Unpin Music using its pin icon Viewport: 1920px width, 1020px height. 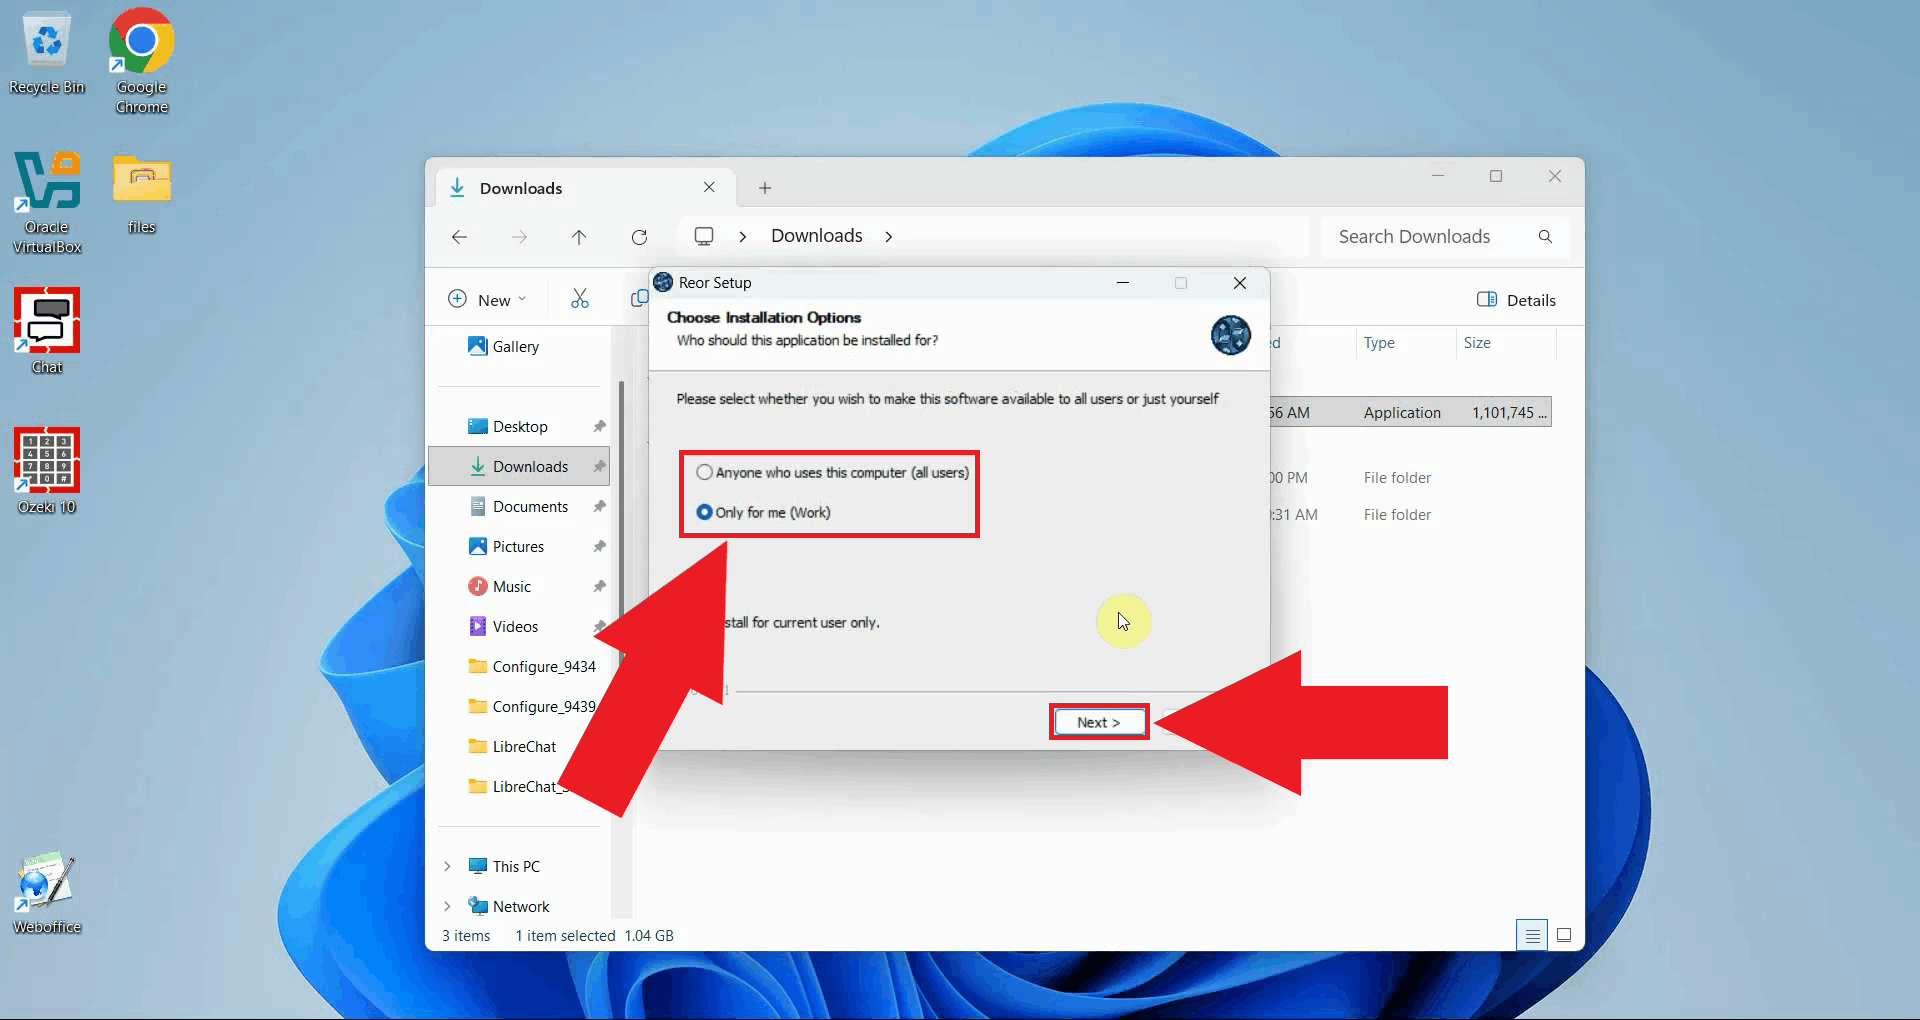point(599,586)
